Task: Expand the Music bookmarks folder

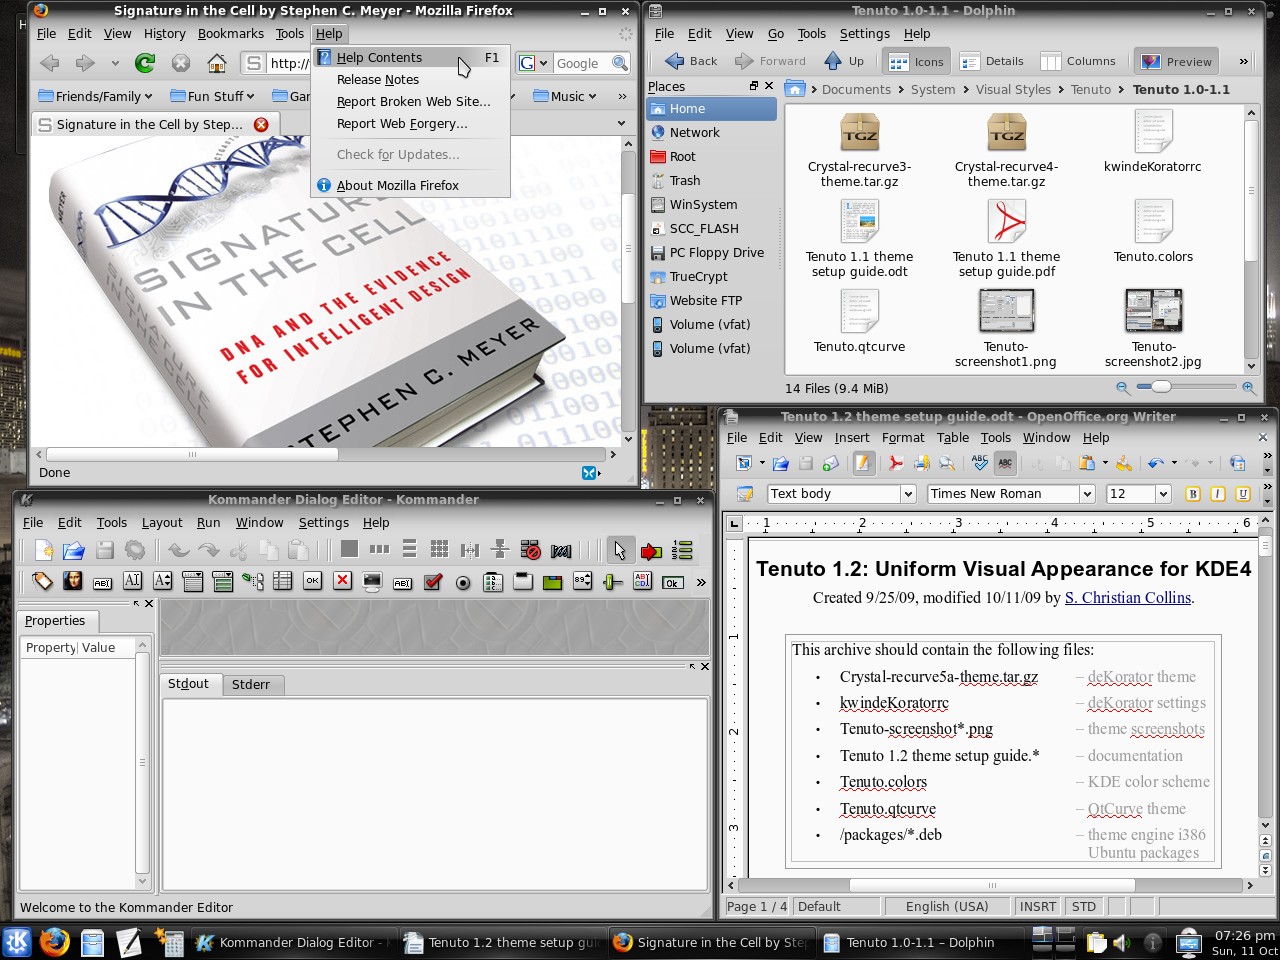Action: (565, 96)
